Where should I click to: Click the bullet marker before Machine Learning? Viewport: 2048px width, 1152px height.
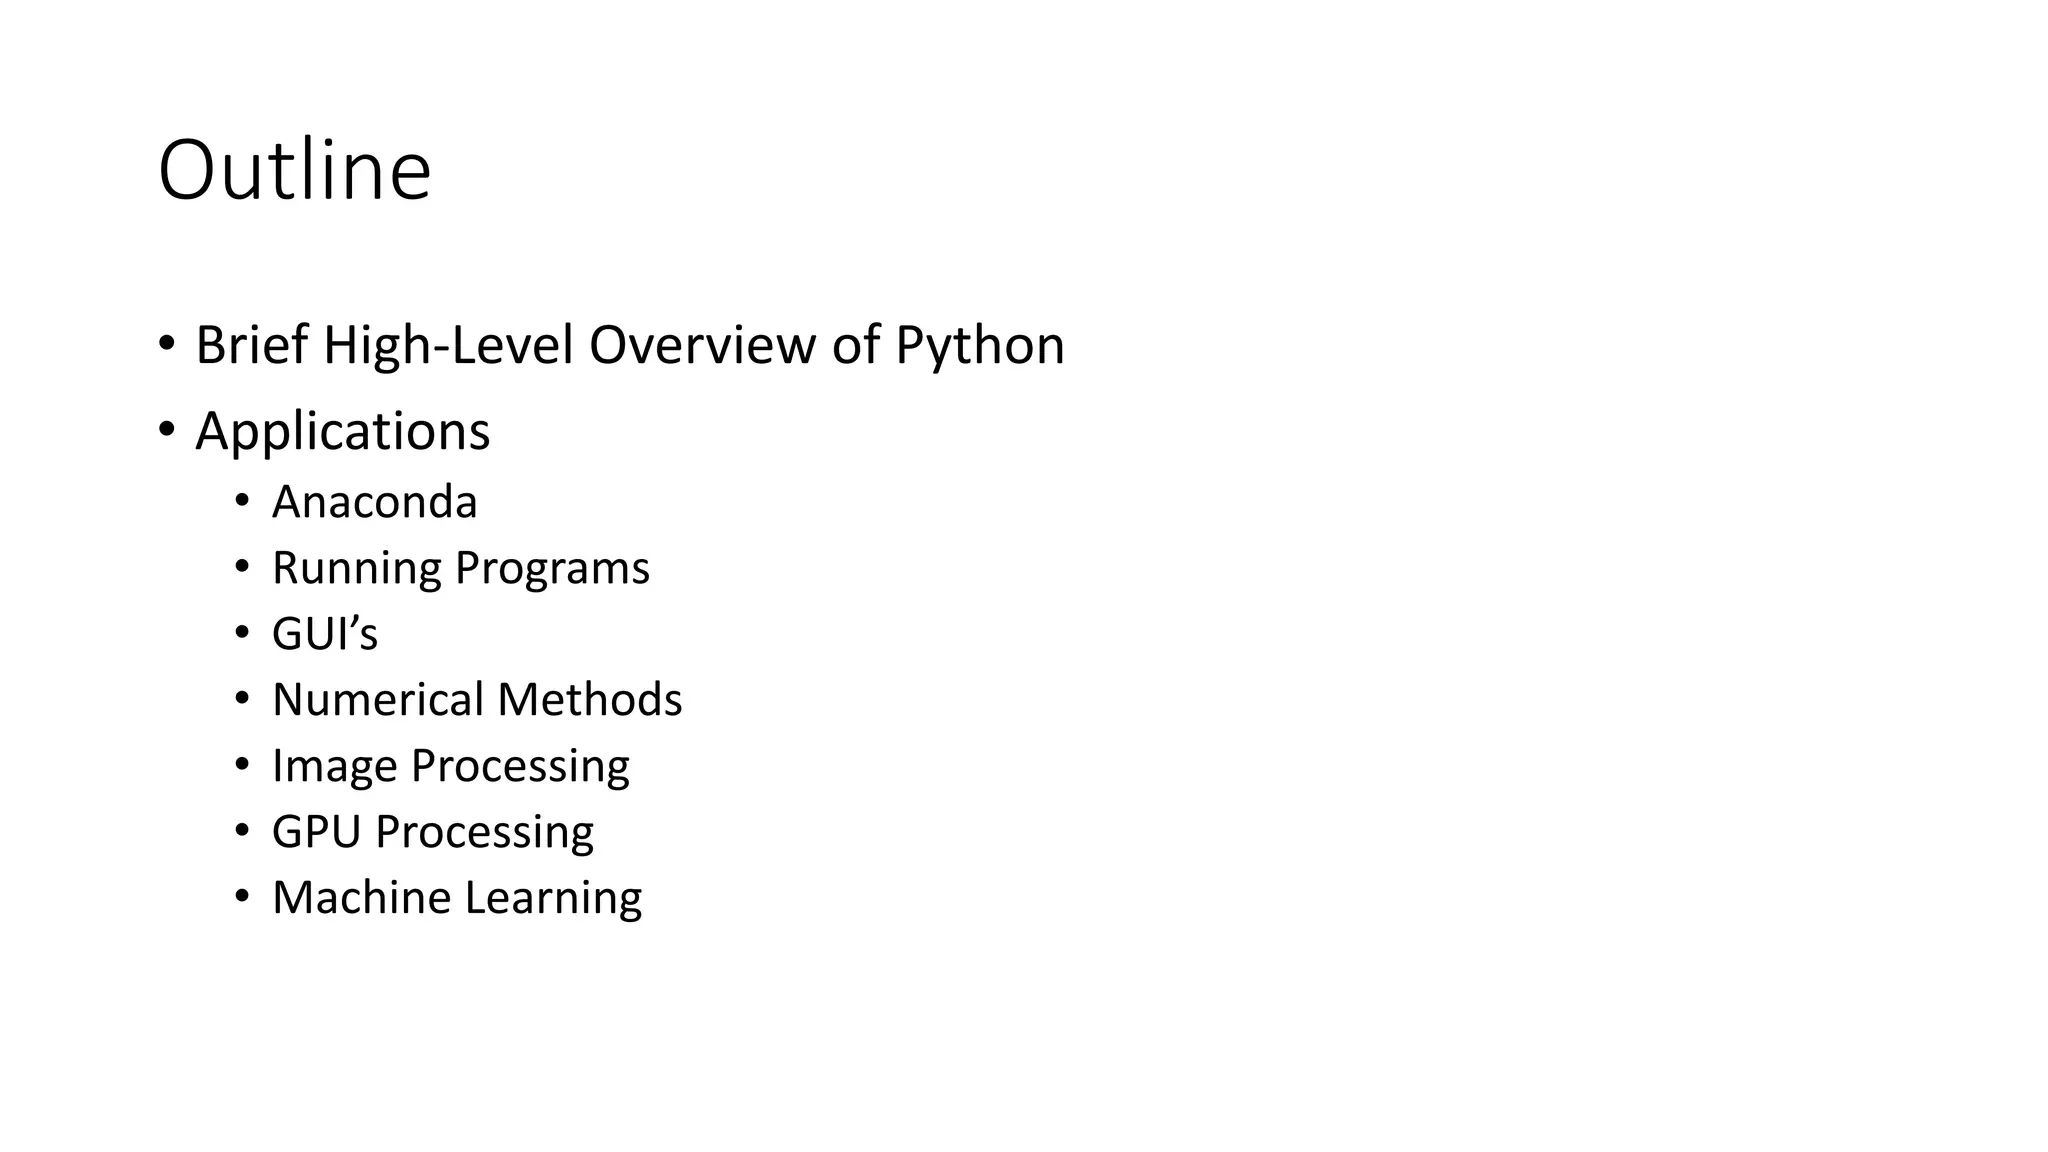point(242,896)
